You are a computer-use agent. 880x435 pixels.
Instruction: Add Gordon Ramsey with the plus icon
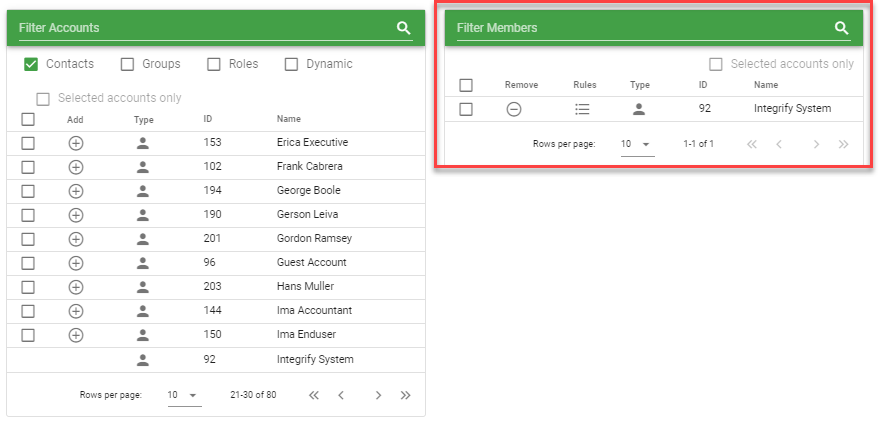[76, 239]
